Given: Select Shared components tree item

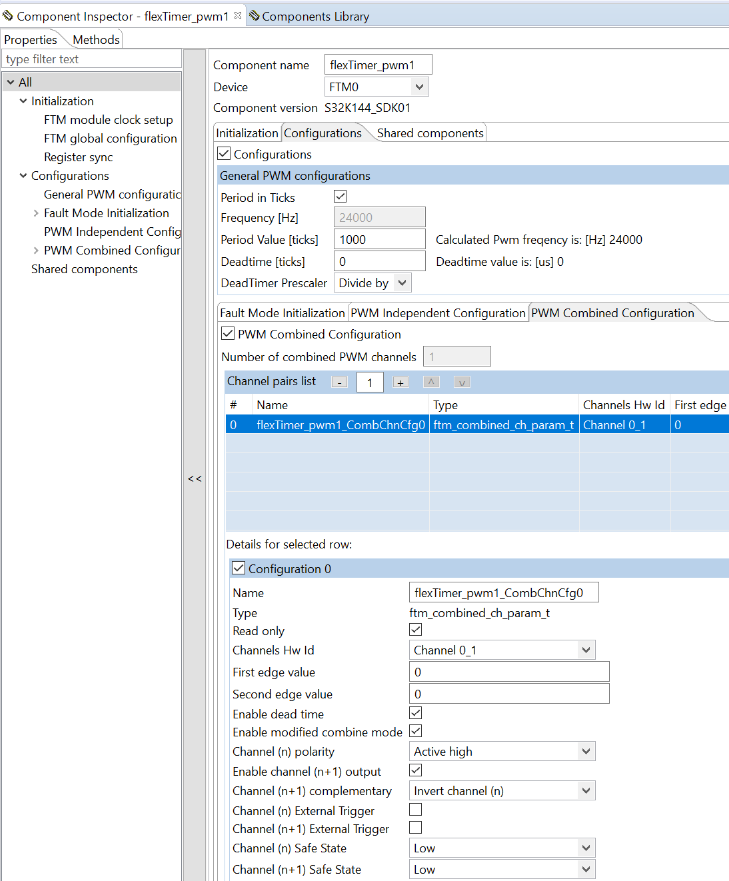Looking at the screenshot, I should coord(84,269).
